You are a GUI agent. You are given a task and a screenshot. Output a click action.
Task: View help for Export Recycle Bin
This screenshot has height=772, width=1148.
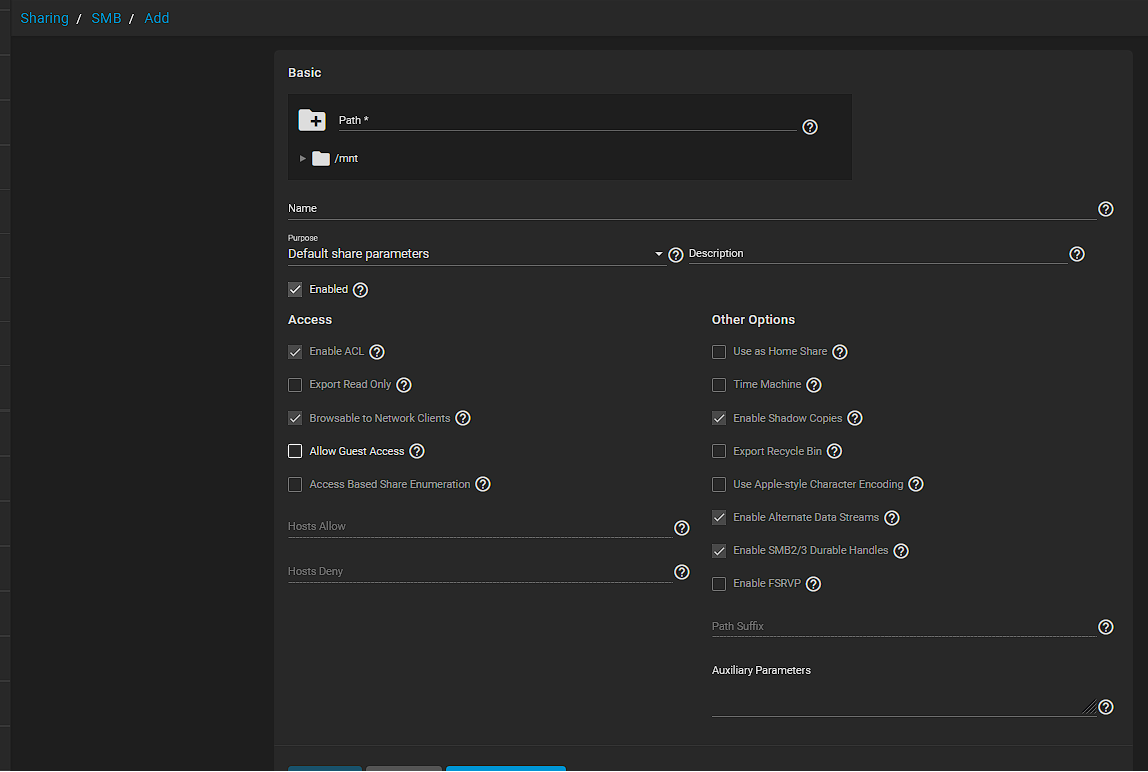click(834, 451)
